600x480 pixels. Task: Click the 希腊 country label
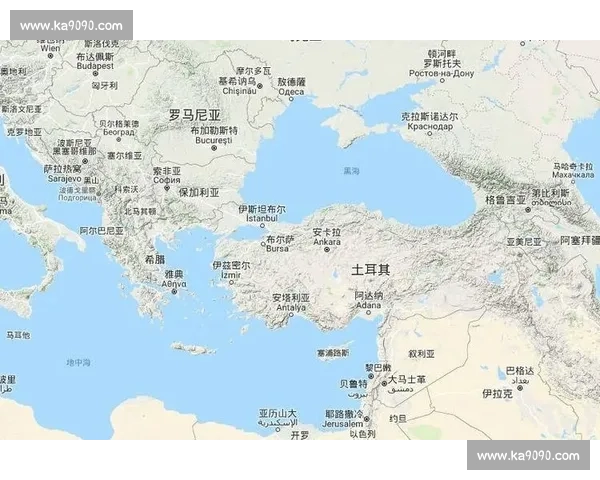pos(155,260)
